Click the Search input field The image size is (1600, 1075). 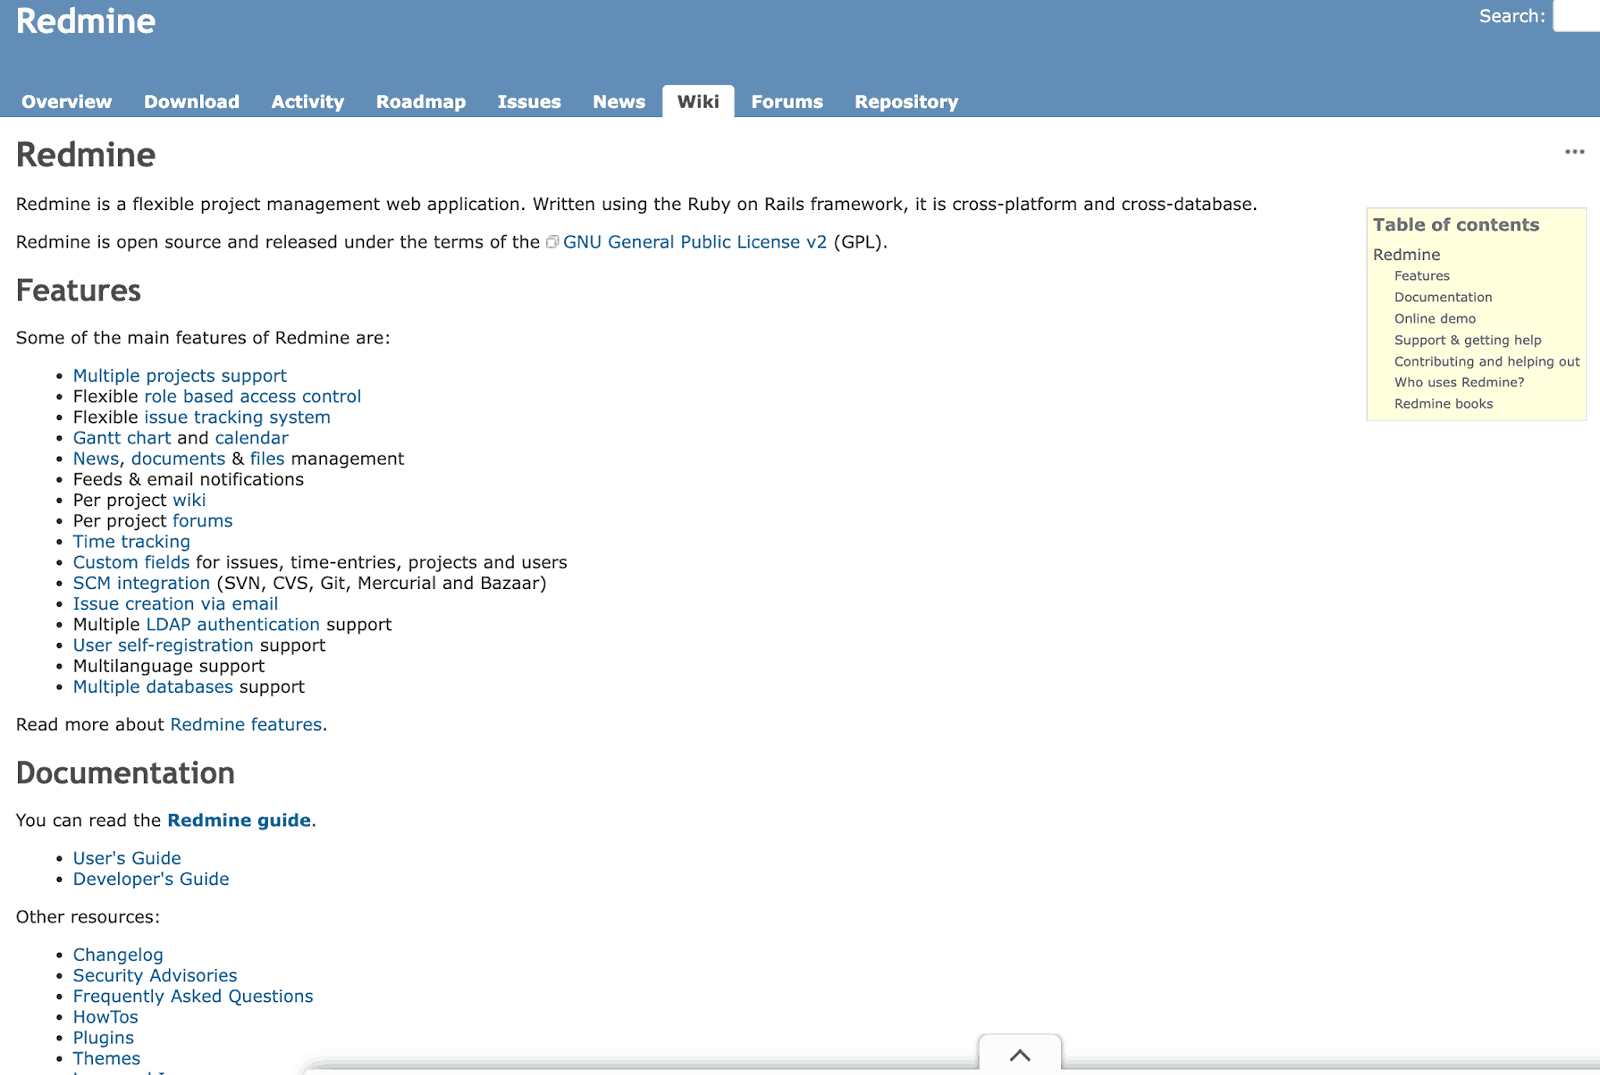point(1578,16)
